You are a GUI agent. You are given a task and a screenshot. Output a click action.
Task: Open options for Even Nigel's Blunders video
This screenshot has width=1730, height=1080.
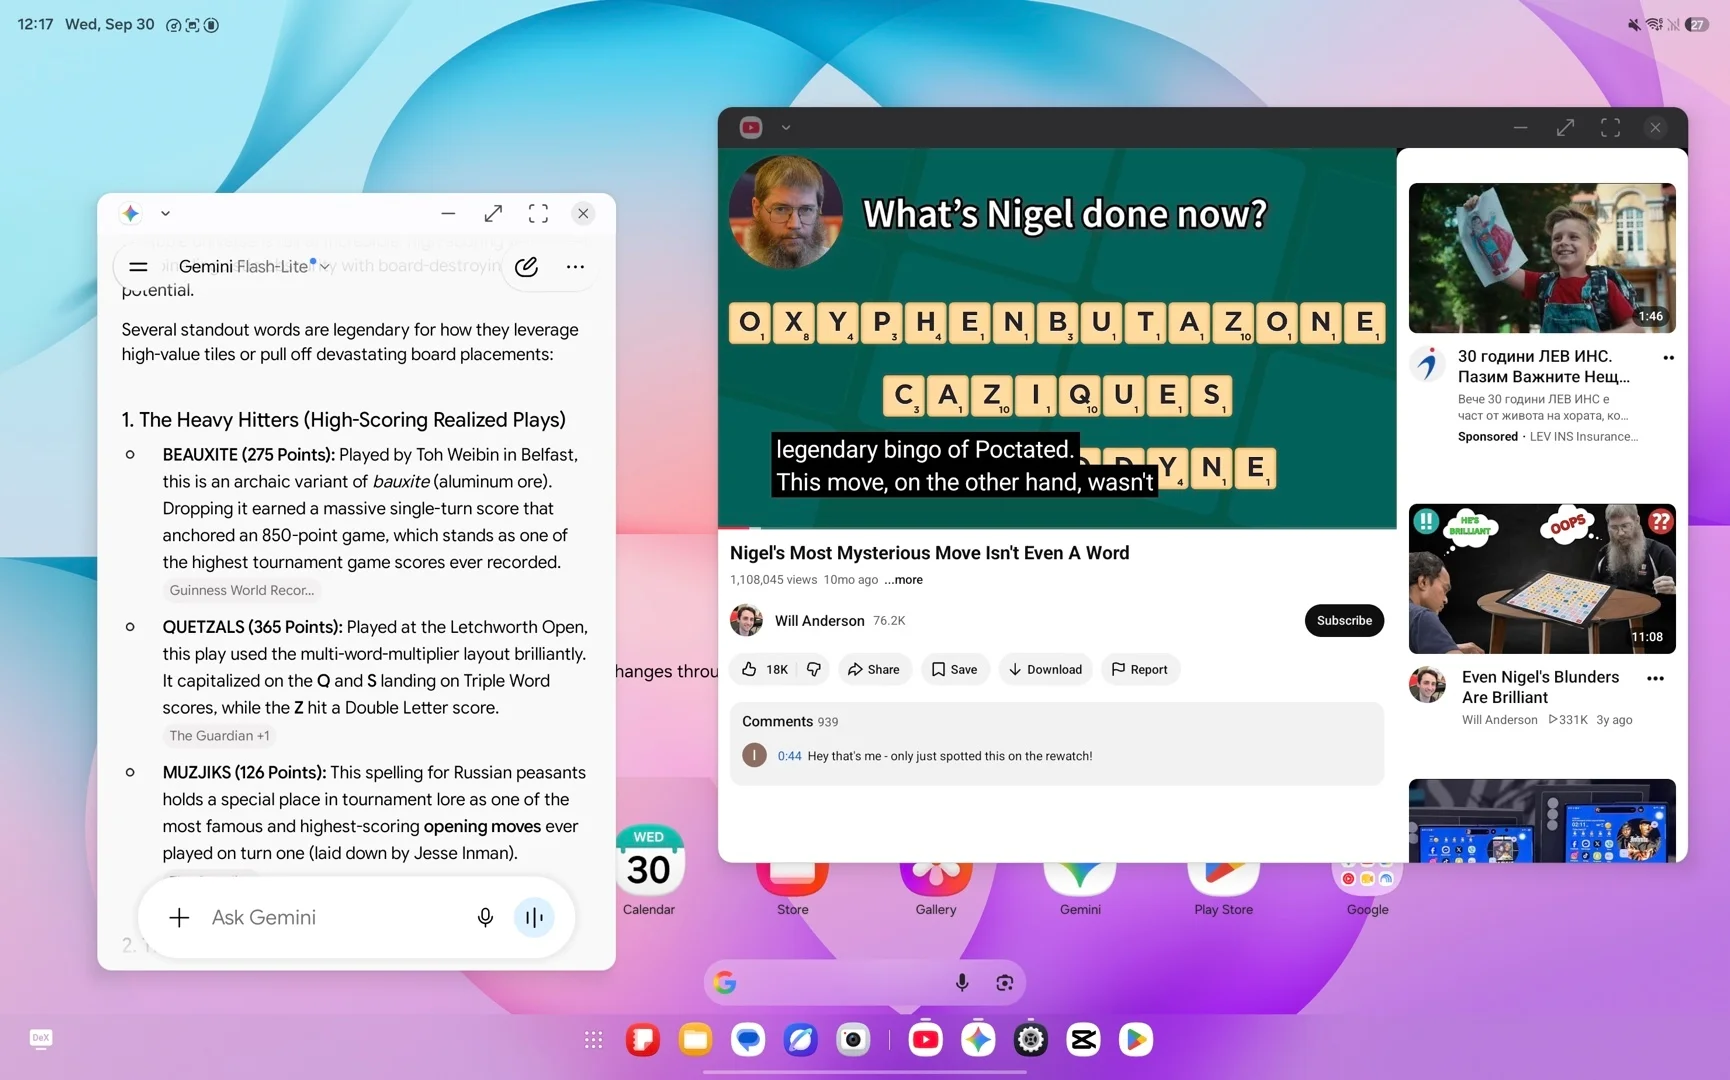(x=1656, y=678)
